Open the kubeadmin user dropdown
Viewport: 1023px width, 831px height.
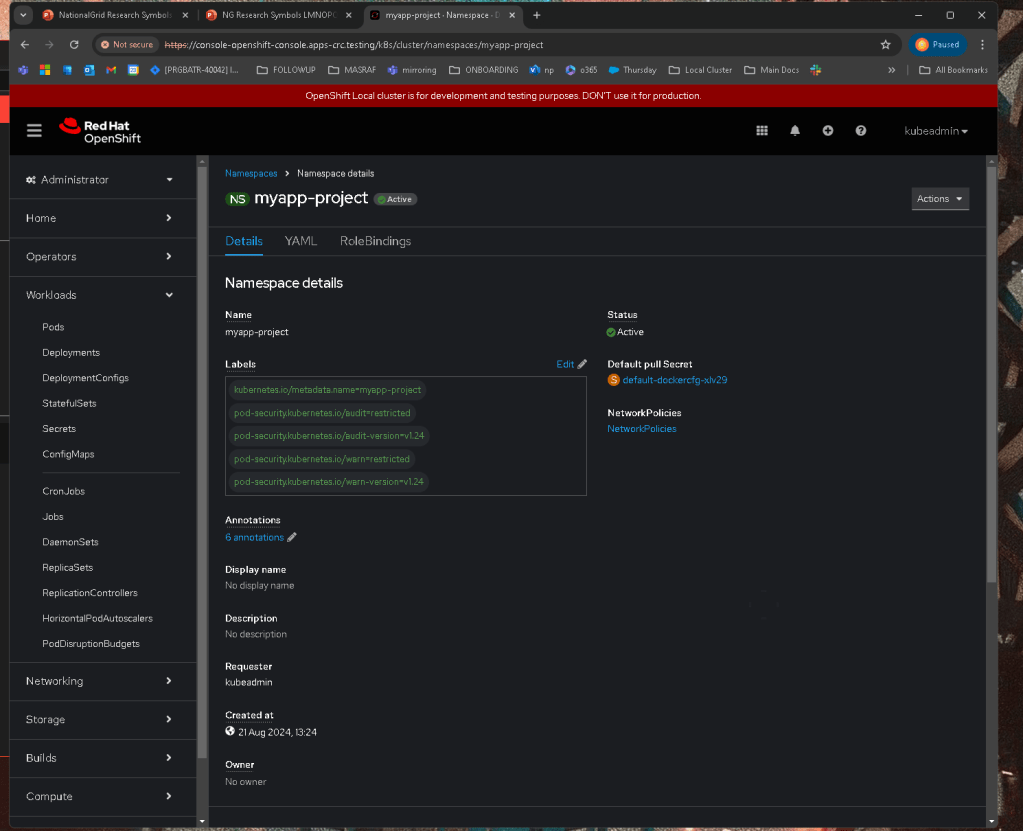(x=936, y=131)
